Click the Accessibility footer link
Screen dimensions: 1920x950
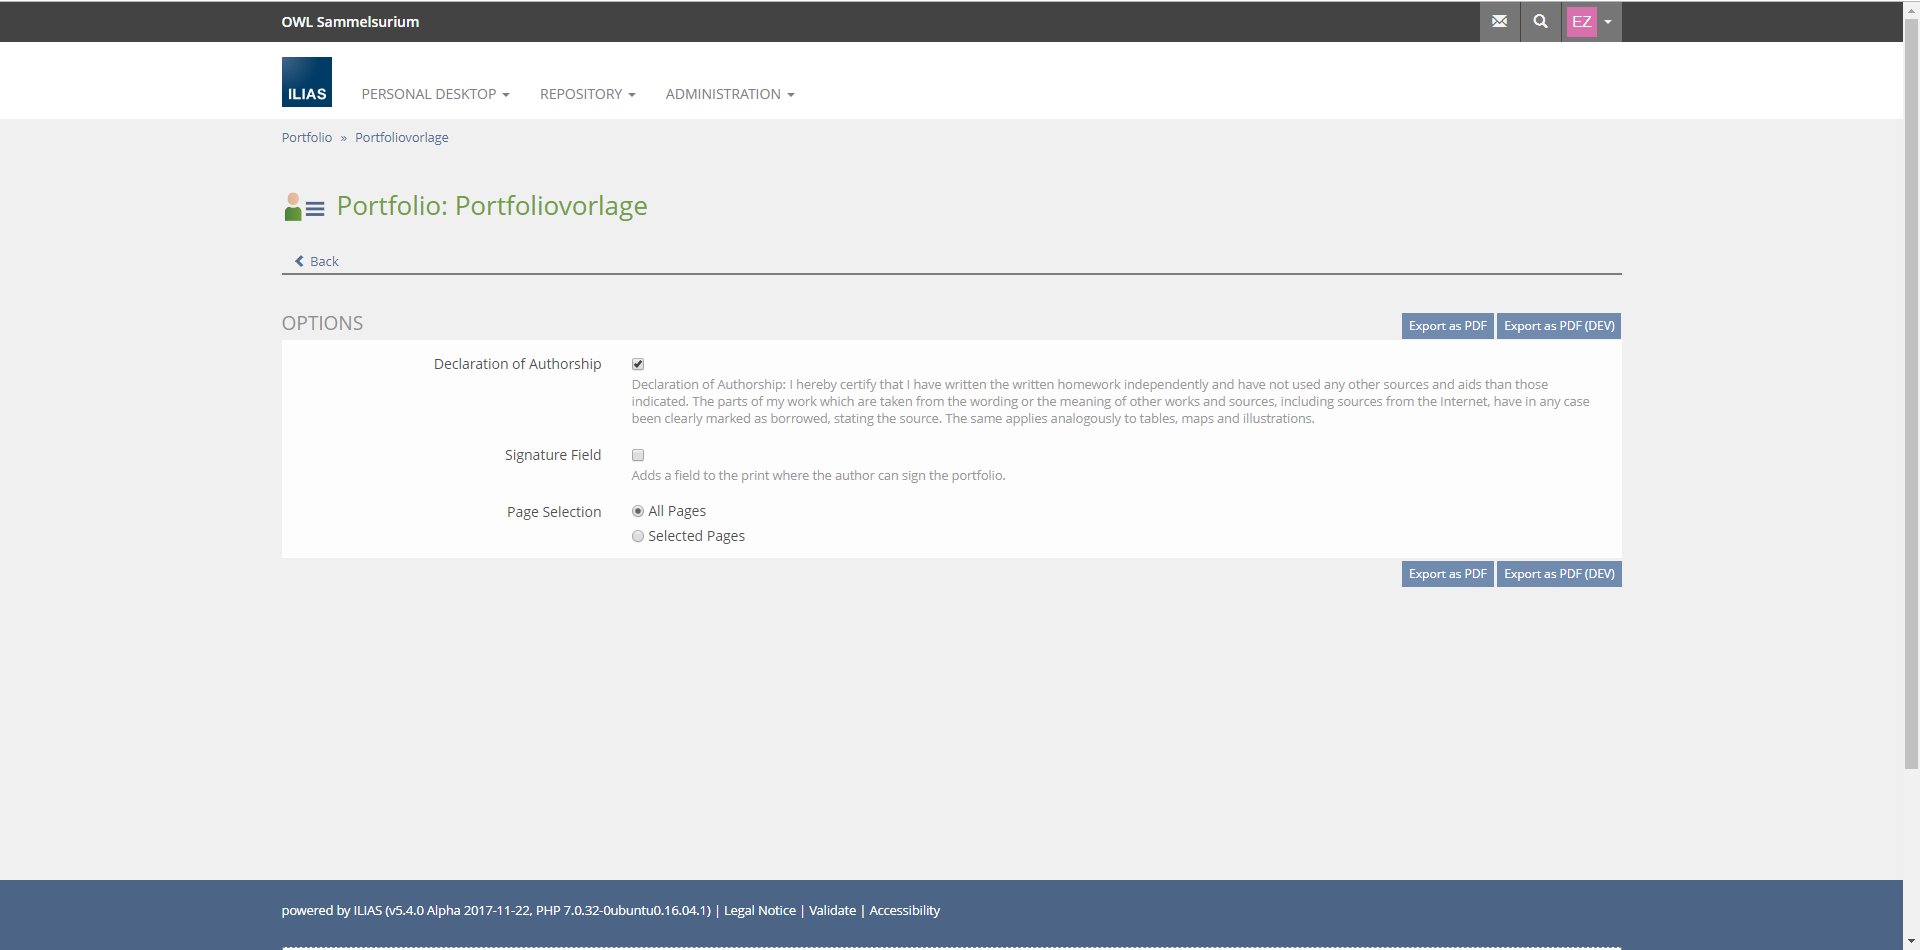[x=904, y=910]
